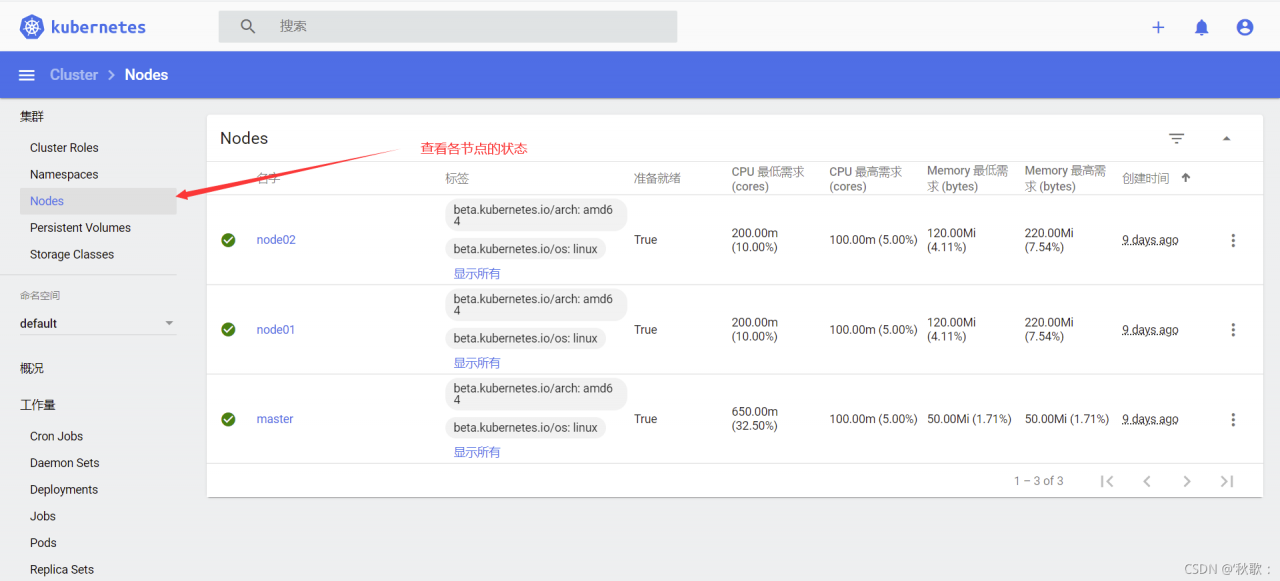Open the three-dot menu for node01
This screenshot has width=1280, height=581.
coord(1233,329)
